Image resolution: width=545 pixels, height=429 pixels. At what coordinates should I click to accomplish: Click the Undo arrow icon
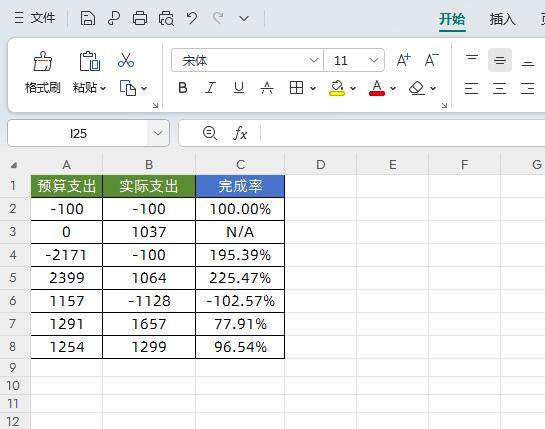[192, 18]
